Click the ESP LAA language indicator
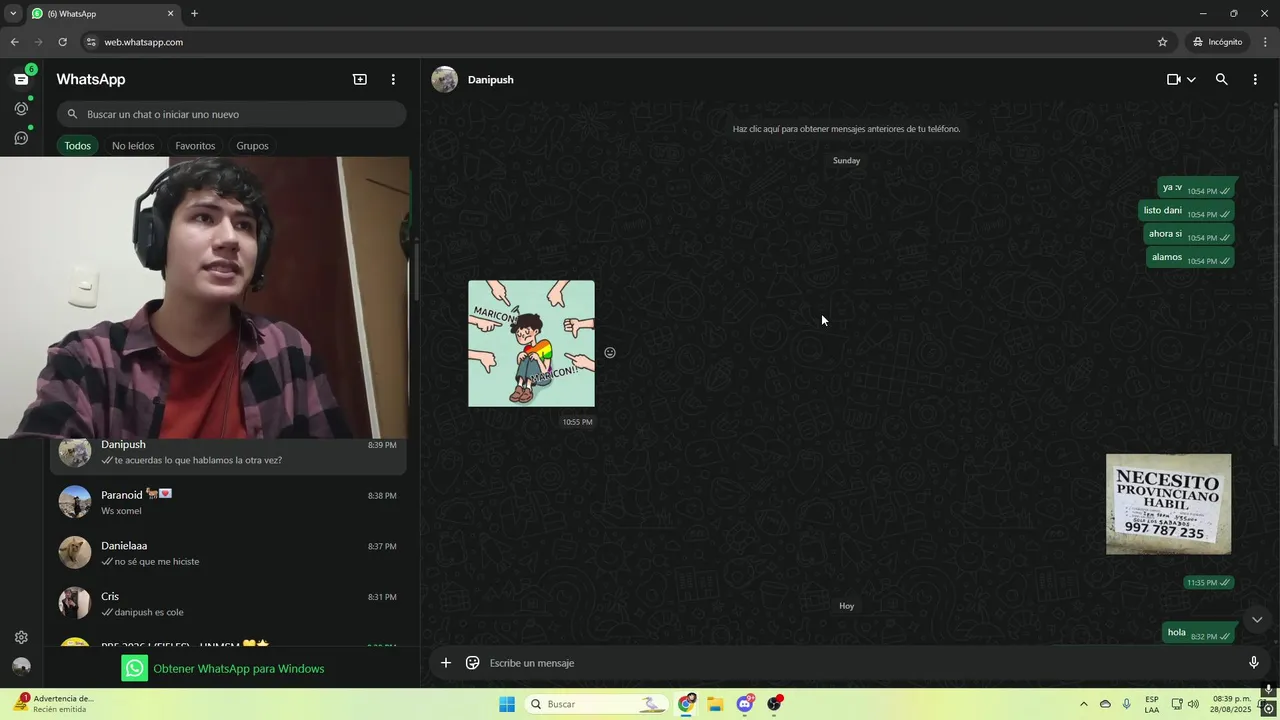This screenshot has height=720, width=1280. pyautogui.click(x=1152, y=704)
